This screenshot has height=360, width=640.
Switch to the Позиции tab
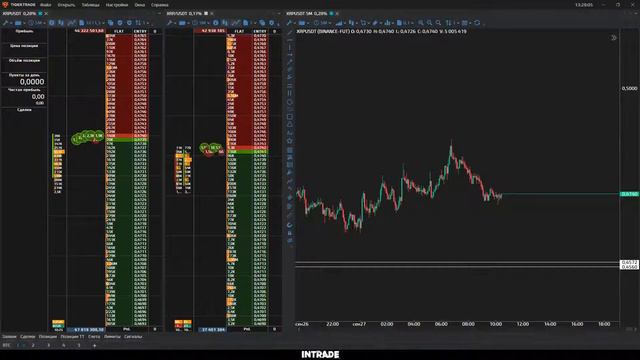pos(48,337)
